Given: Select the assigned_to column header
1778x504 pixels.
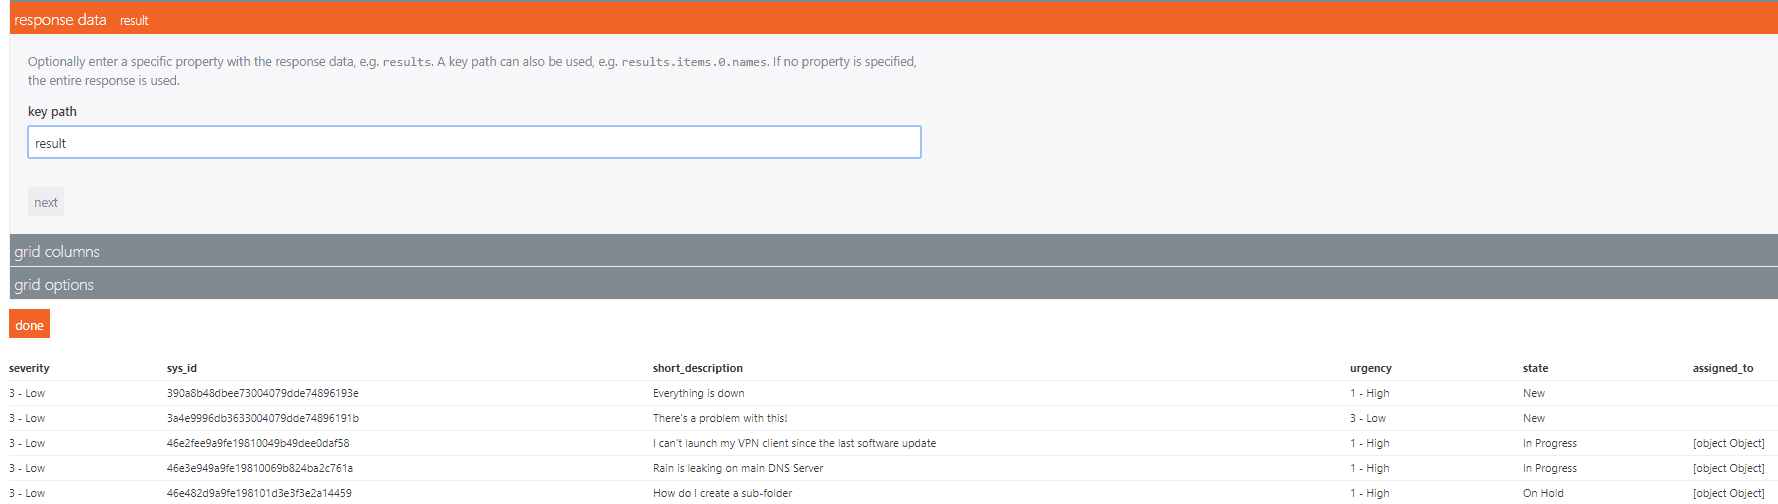Looking at the screenshot, I should point(1723,368).
